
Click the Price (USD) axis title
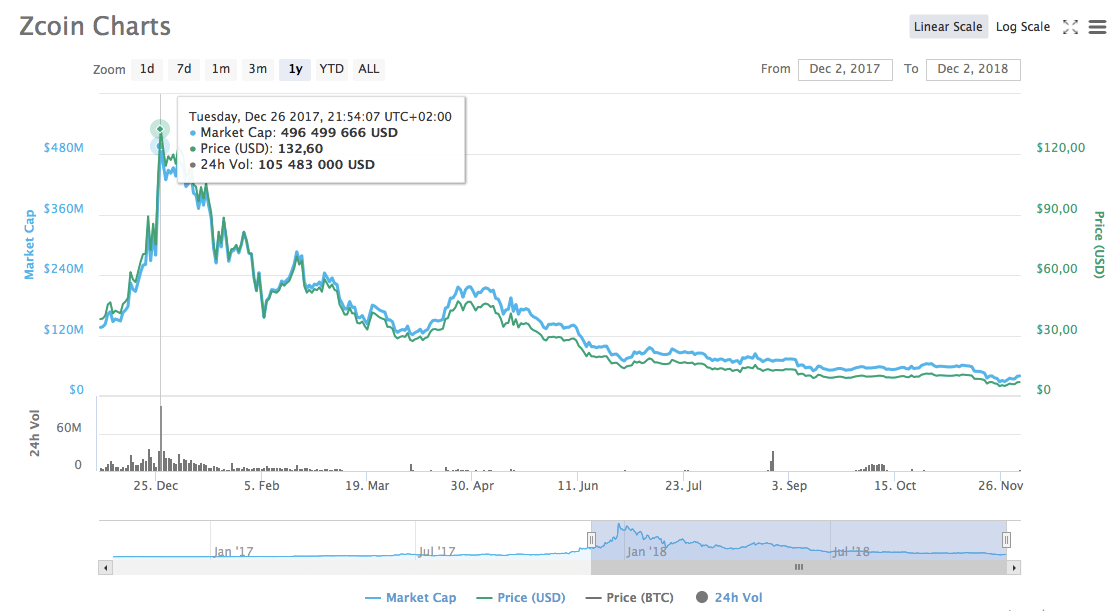pyautogui.click(x=1099, y=245)
